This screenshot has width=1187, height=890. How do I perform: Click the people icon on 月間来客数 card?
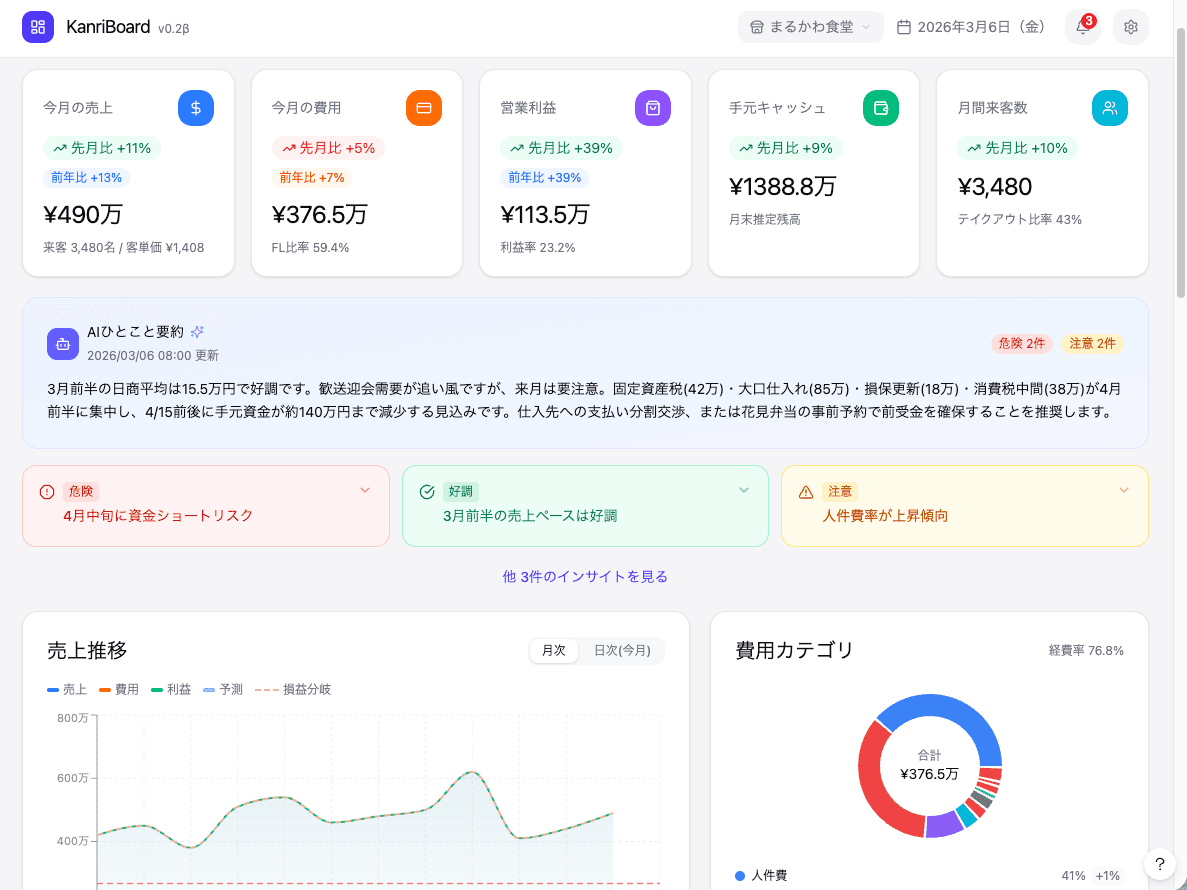coord(1110,108)
